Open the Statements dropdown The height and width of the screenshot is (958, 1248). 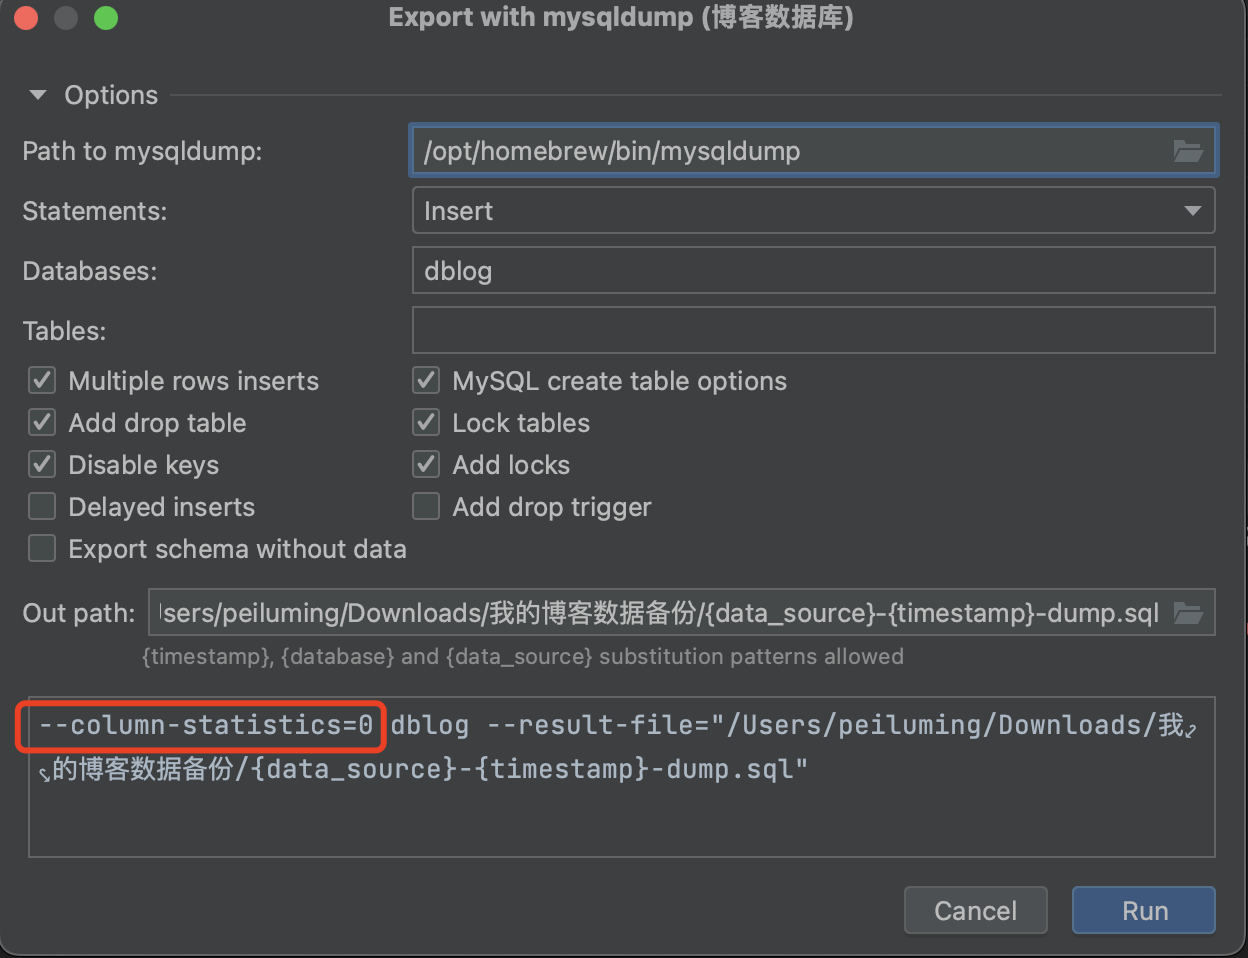813,210
